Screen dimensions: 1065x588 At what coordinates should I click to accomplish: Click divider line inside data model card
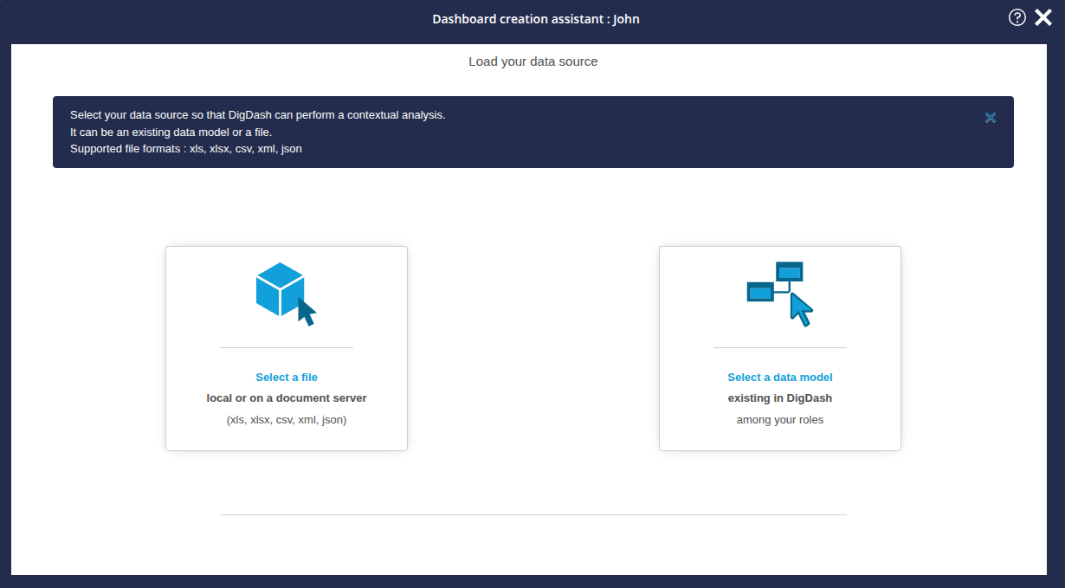780,347
